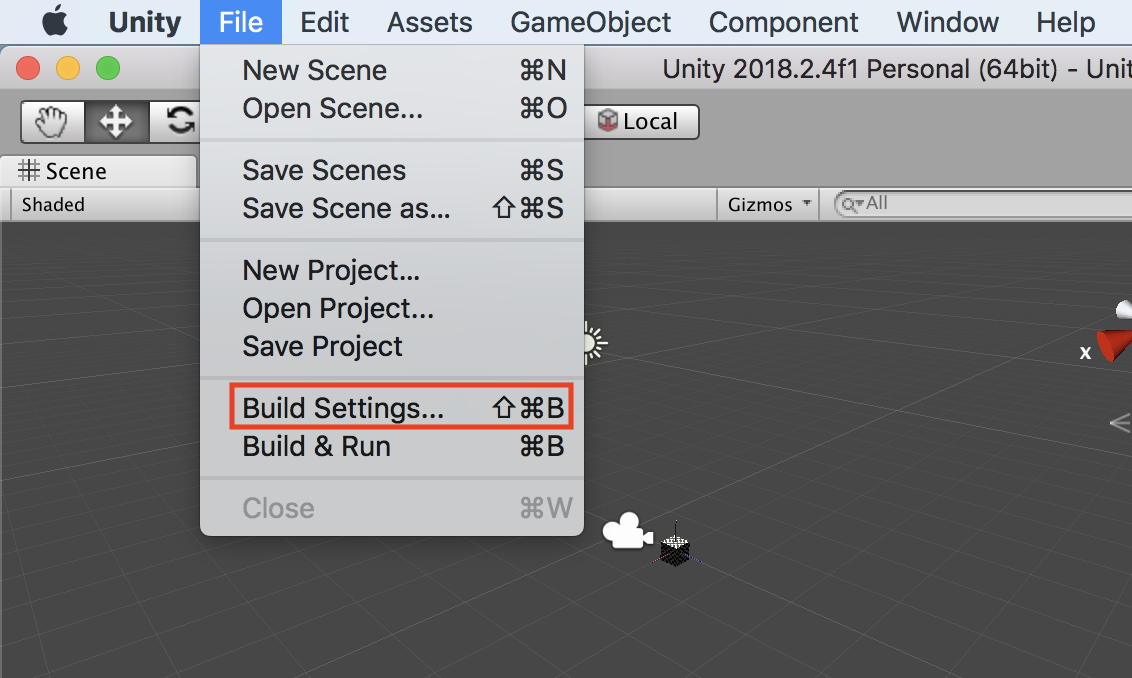Choose Save Scene as... option
The height and width of the screenshot is (678, 1132).
coord(346,208)
